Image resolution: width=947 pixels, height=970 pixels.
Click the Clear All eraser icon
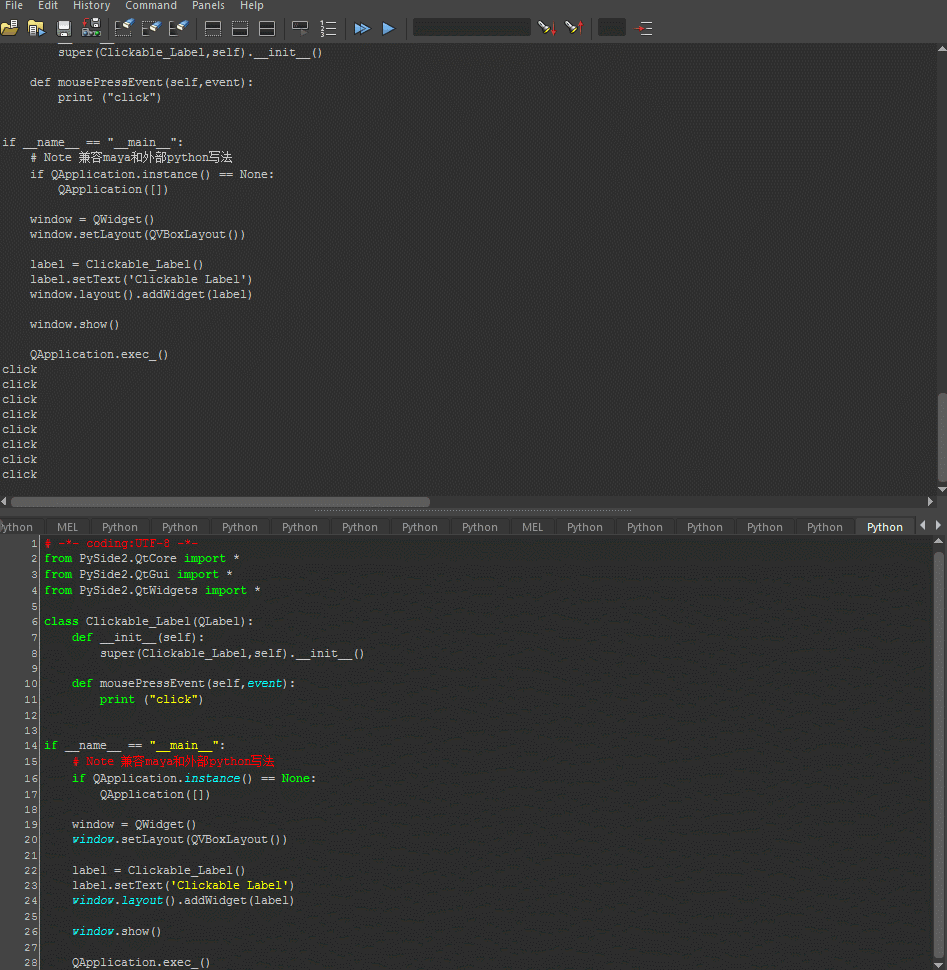point(178,28)
